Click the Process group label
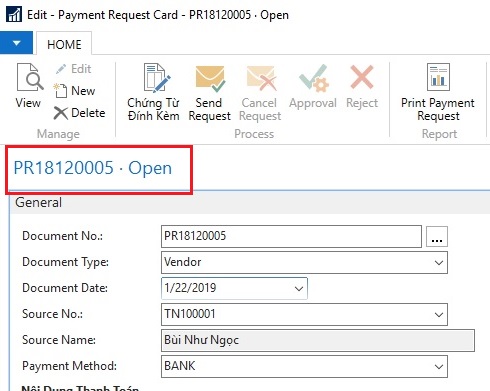The width and height of the screenshot is (490, 391). (254, 134)
